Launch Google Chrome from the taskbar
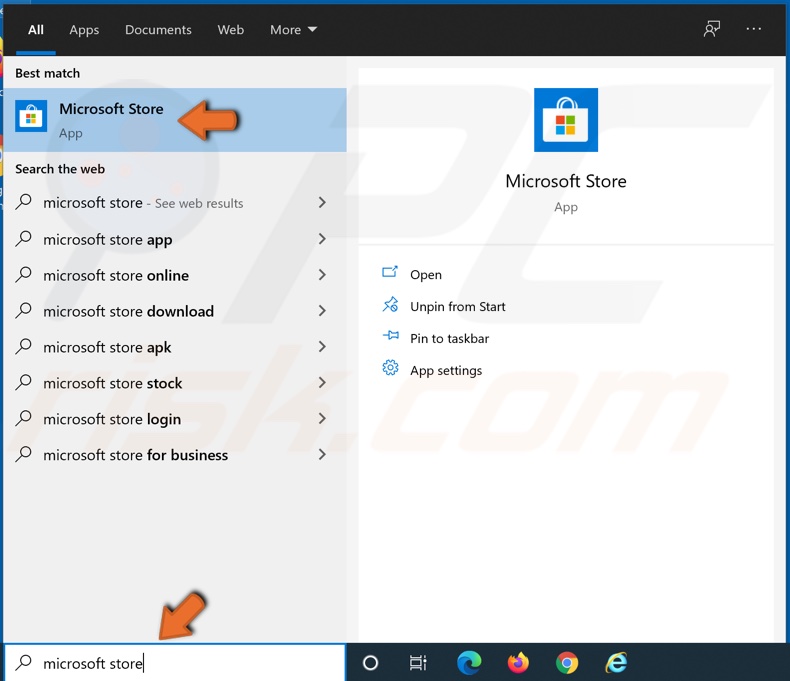 (567, 662)
